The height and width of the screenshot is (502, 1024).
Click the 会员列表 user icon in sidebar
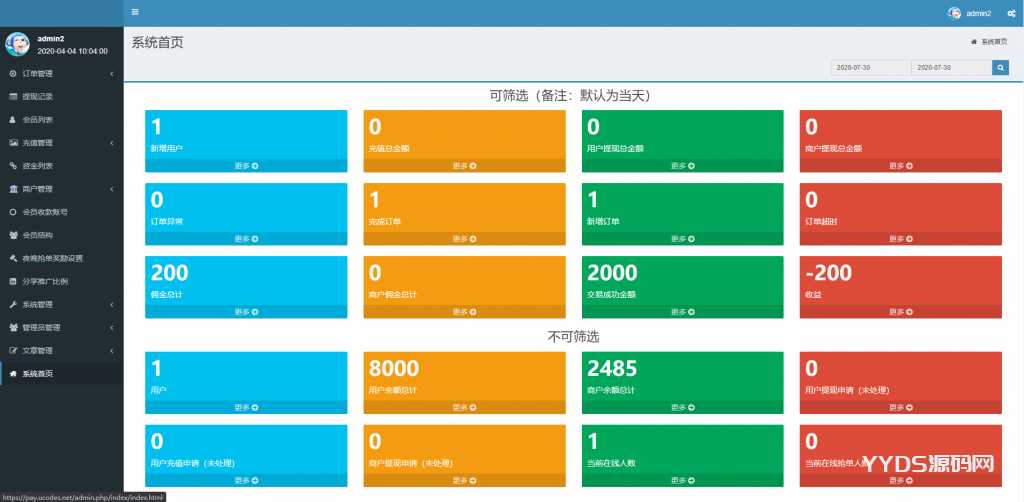[13, 120]
